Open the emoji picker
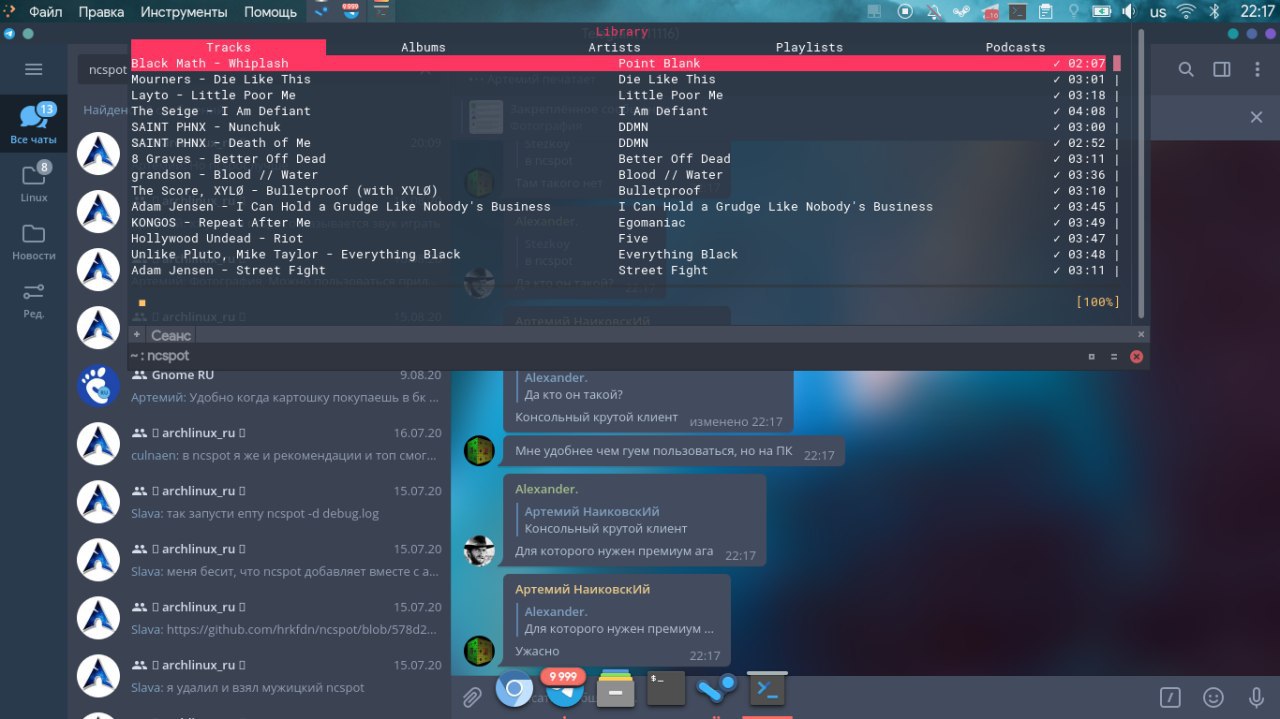Image resolution: width=1280 pixels, height=719 pixels. point(1213,697)
